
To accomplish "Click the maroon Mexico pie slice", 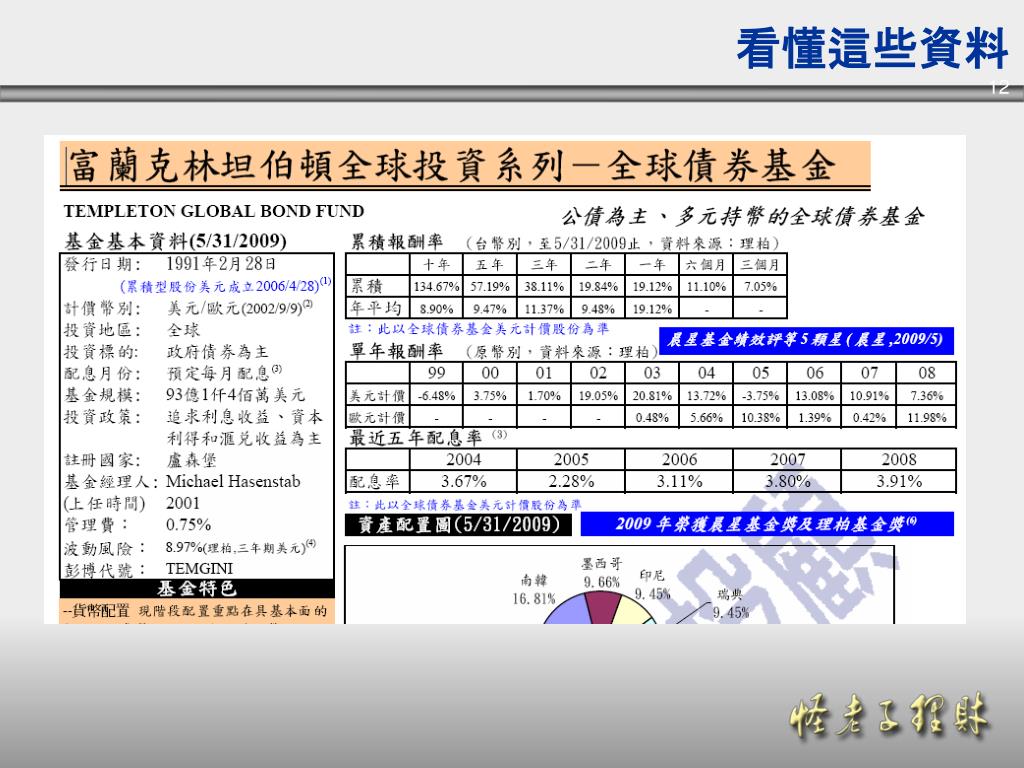I will point(603,607).
